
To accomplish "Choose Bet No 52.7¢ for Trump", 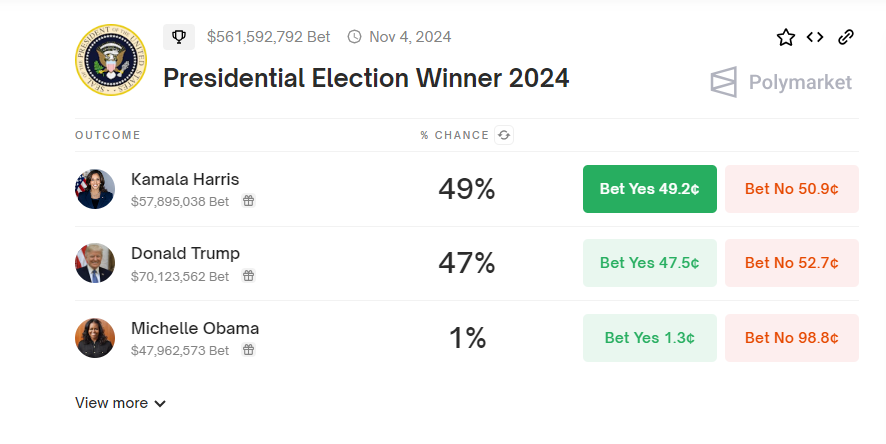I will point(791,263).
